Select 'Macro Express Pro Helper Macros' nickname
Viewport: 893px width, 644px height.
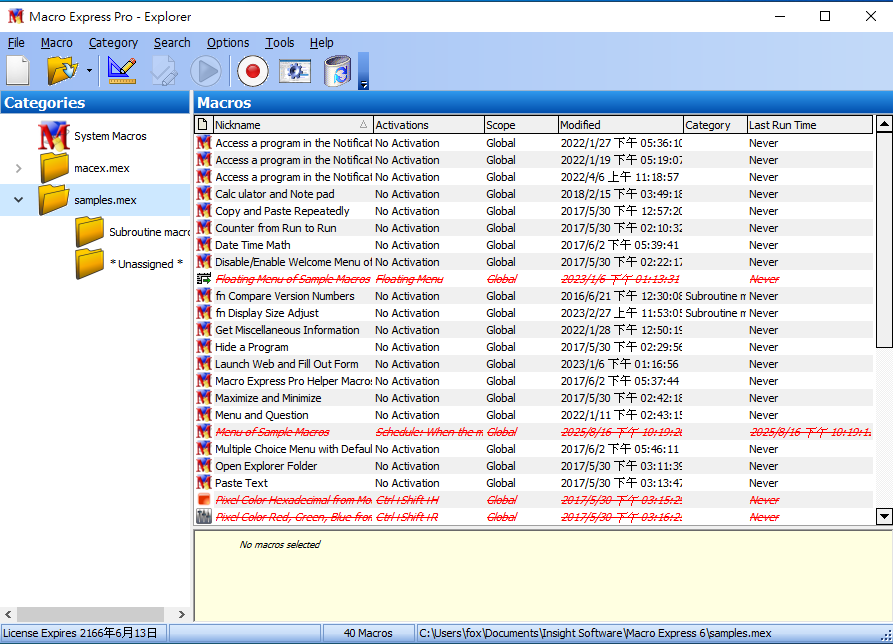pyautogui.click(x=293, y=381)
